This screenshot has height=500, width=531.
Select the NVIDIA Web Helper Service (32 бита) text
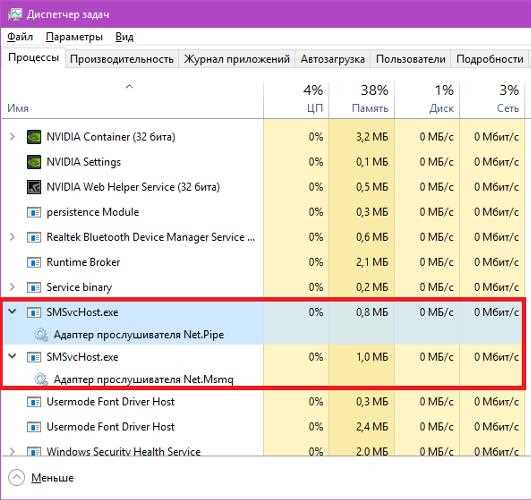[x=133, y=187]
